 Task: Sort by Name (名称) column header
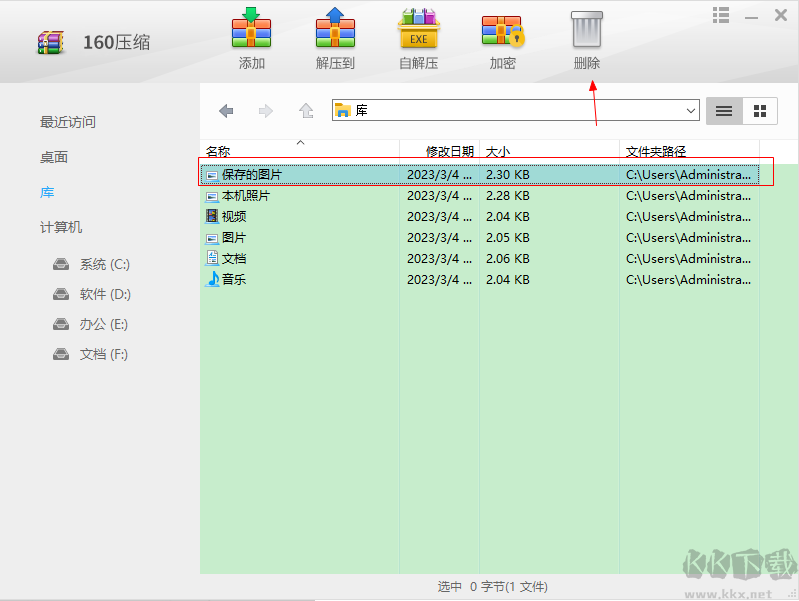[x=218, y=152]
